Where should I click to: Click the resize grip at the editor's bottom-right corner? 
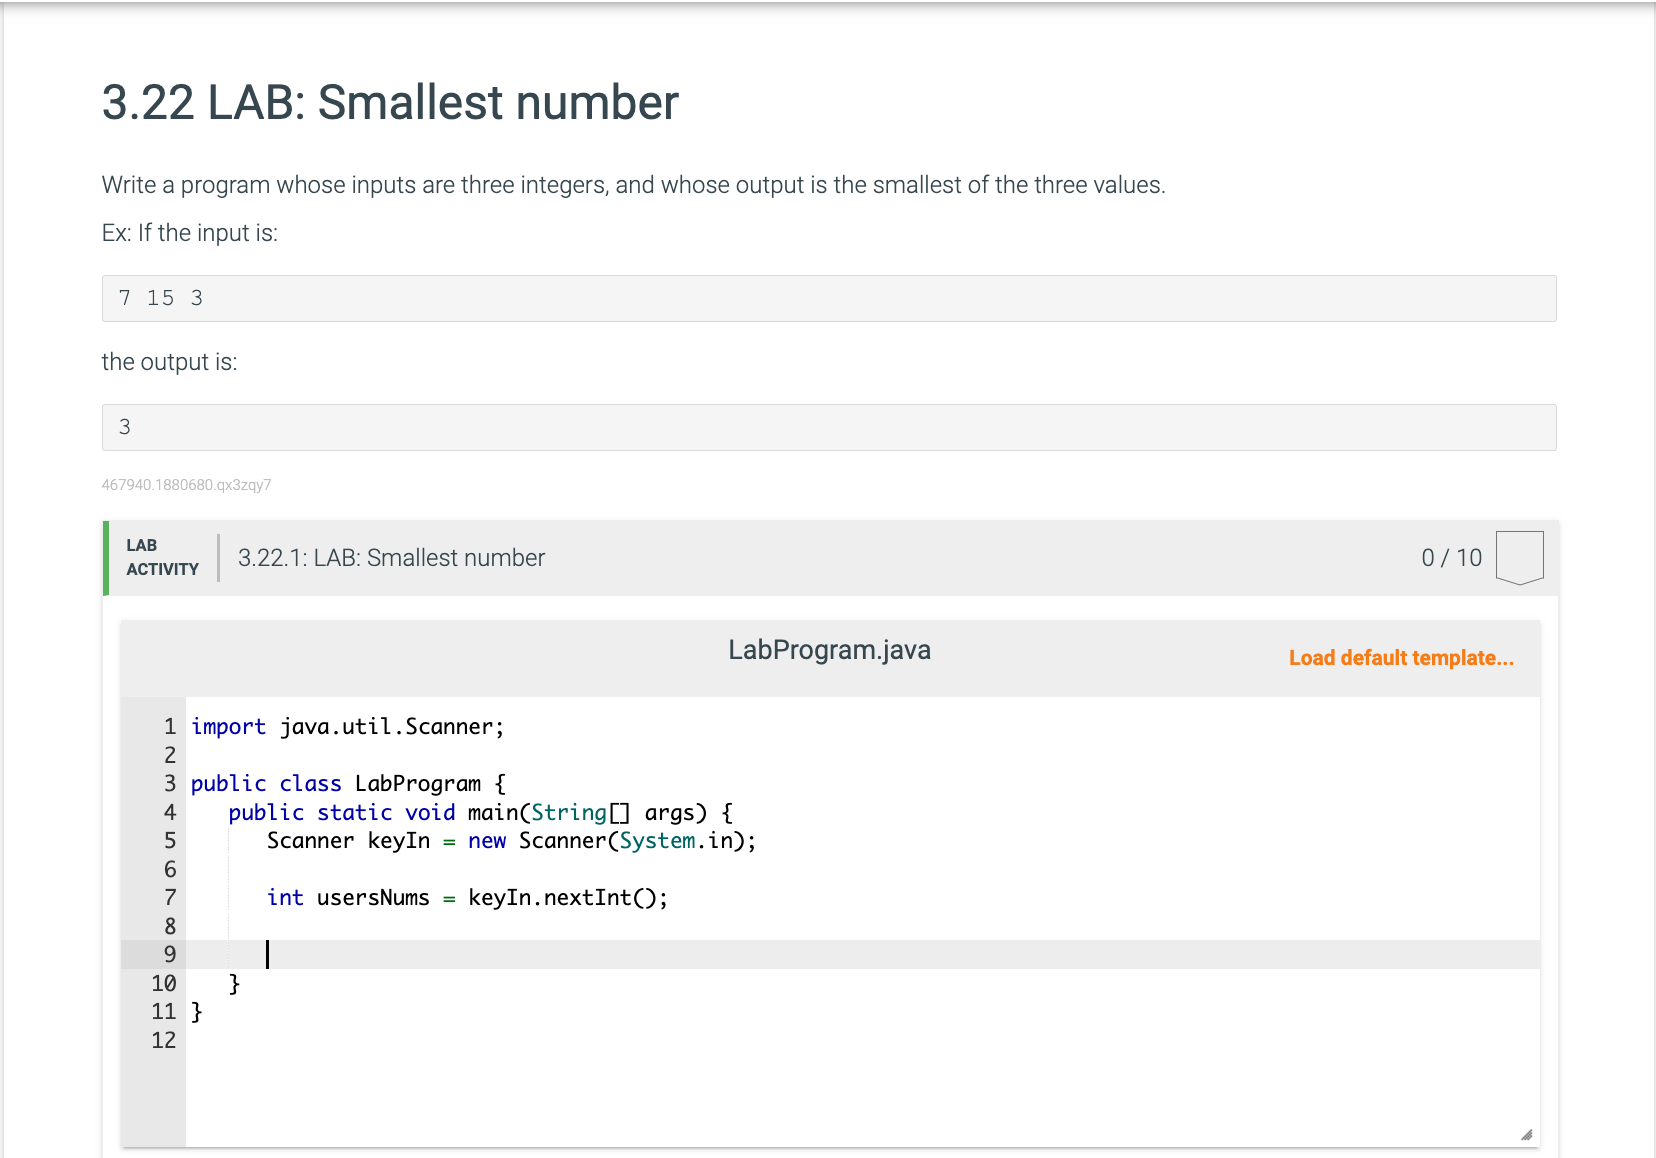pyautogui.click(x=1525, y=1135)
